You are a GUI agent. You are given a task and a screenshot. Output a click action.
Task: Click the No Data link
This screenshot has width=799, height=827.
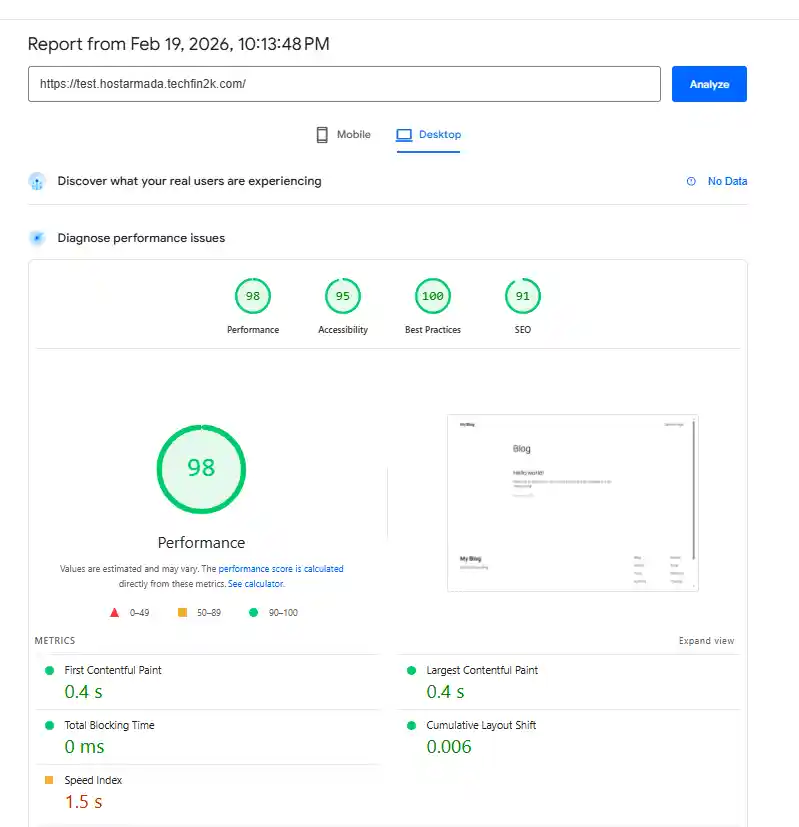727,181
